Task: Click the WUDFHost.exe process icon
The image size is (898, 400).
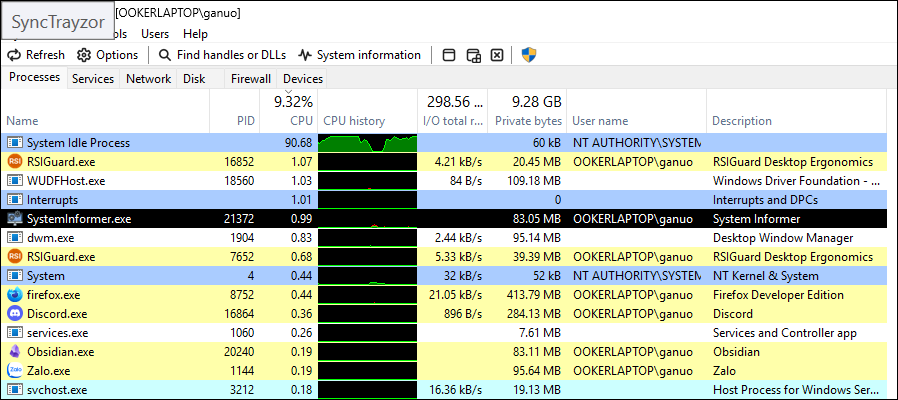Action: click(x=15, y=181)
